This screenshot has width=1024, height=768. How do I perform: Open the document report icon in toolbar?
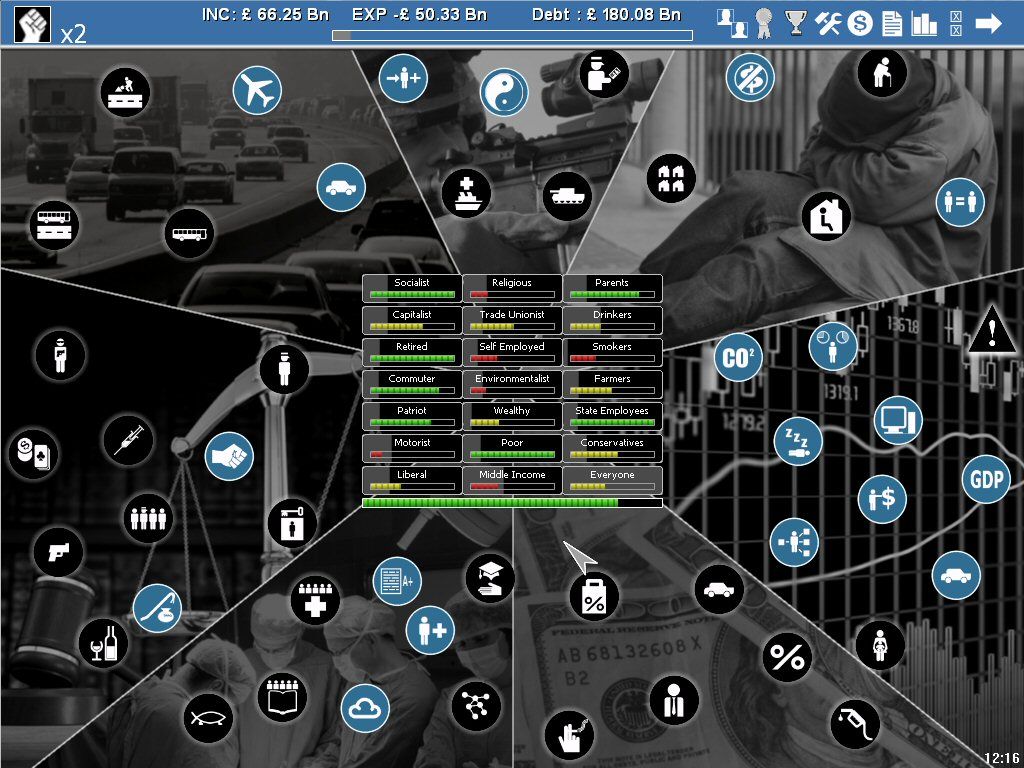pyautogui.click(x=892, y=23)
